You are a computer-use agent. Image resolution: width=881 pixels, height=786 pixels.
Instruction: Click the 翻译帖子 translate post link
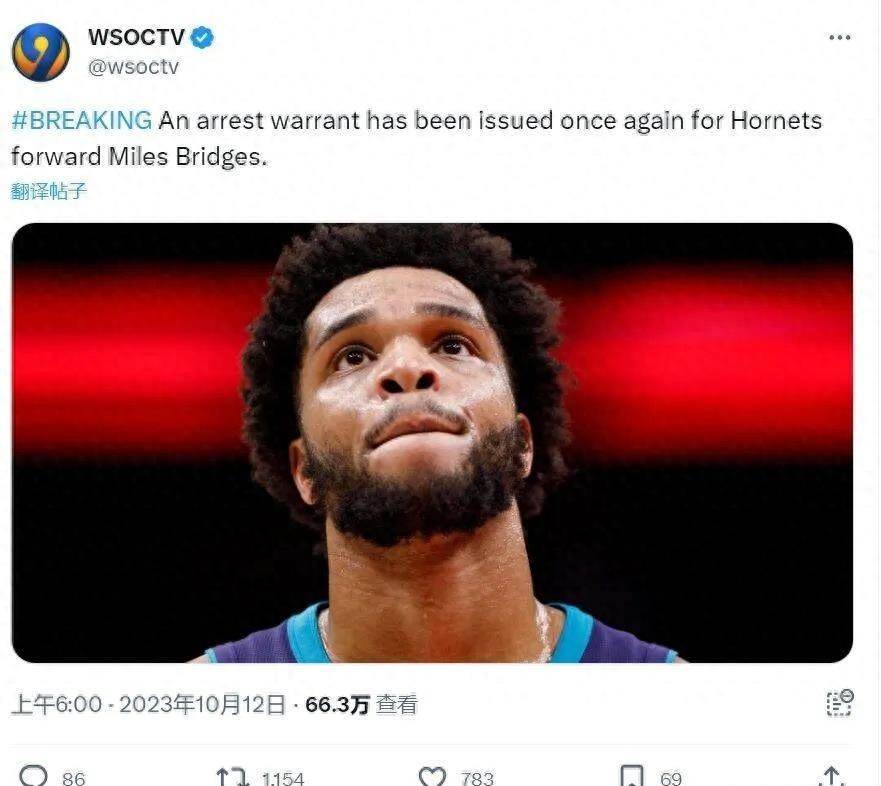click(x=49, y=191)
